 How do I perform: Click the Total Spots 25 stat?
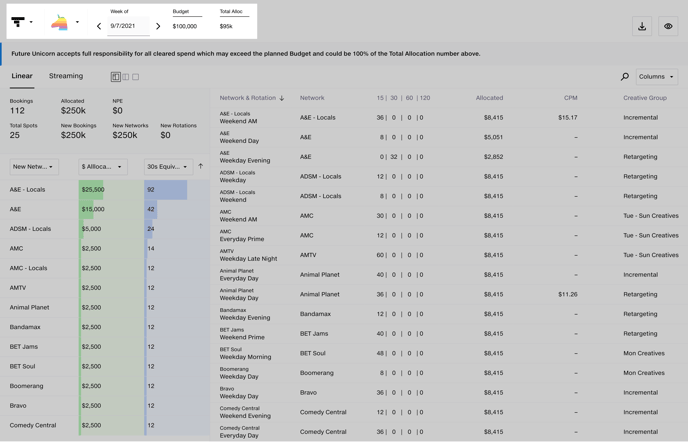click(x=23, y=131)
